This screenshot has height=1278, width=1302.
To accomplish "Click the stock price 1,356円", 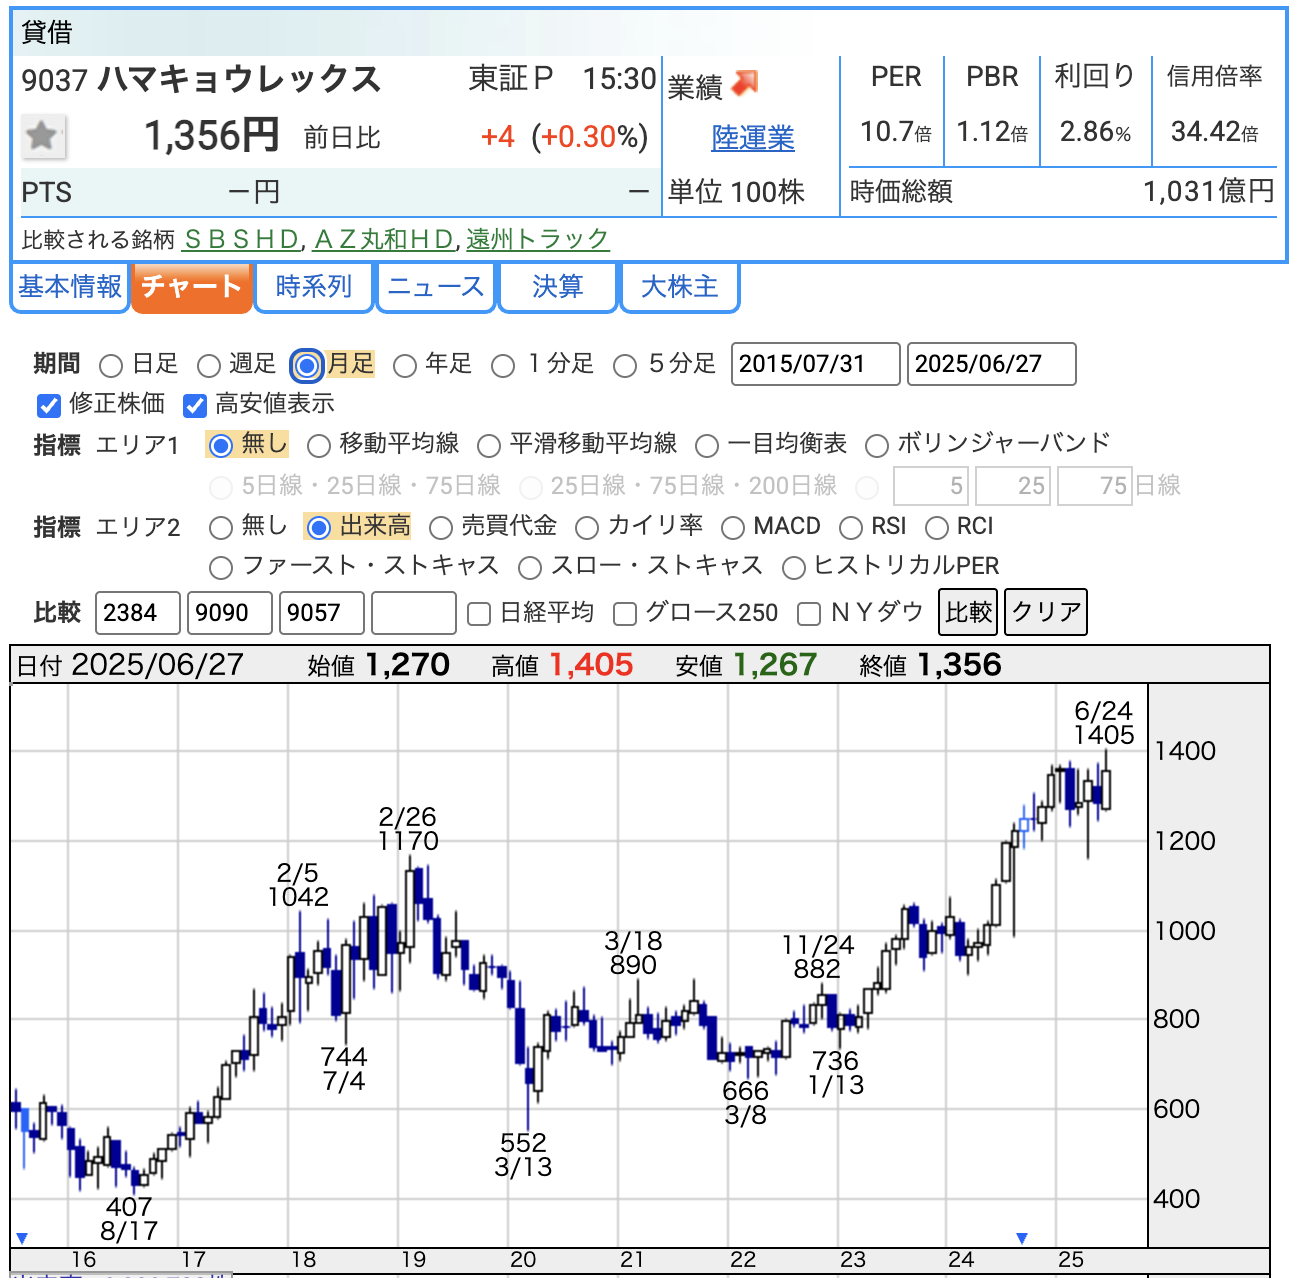I will 212,136.
